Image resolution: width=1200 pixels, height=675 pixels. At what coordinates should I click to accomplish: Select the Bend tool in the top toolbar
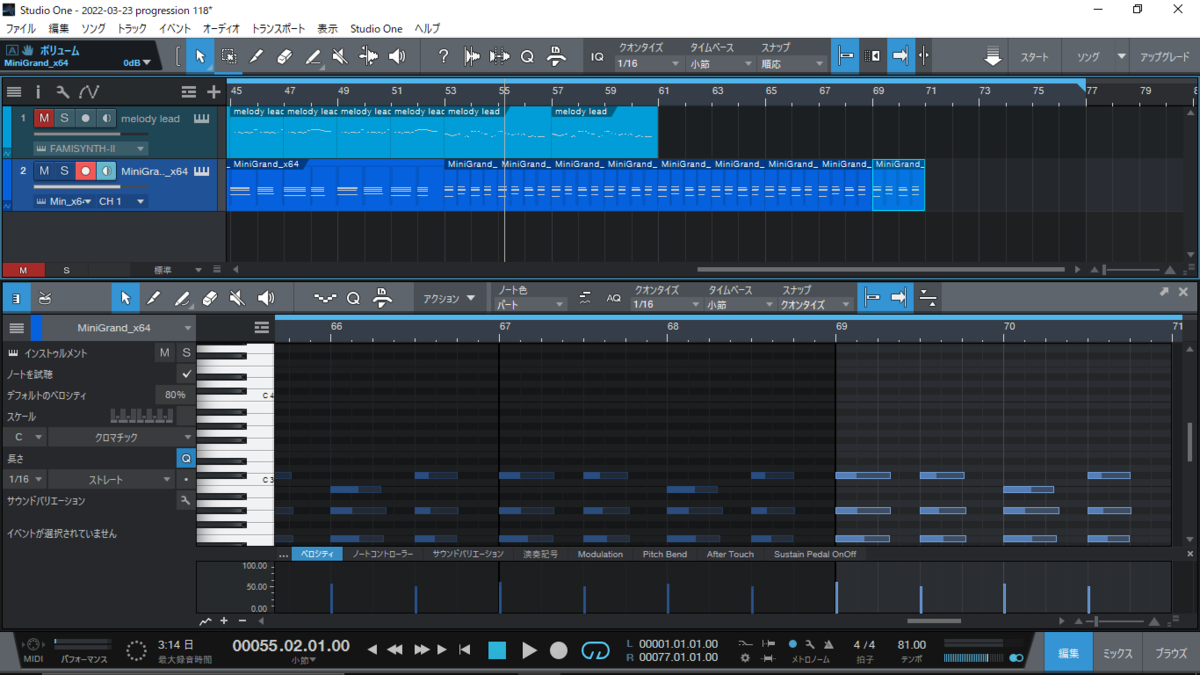click(x=369, y=57)
